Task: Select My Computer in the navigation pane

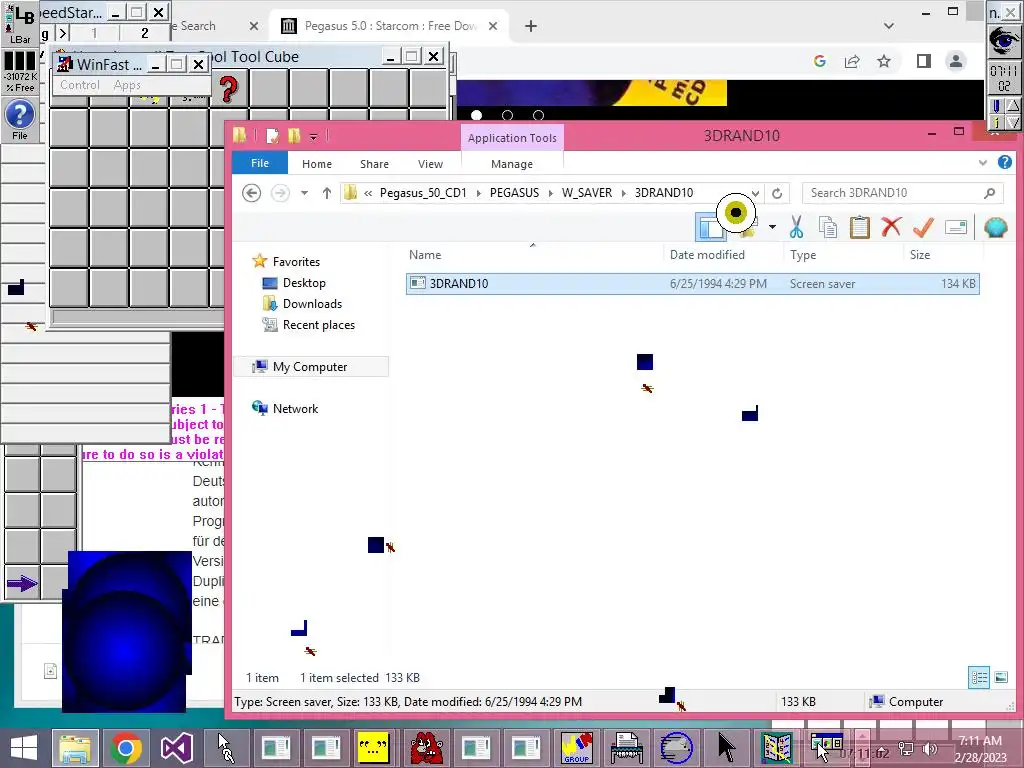Action: (x=310, y=366)
